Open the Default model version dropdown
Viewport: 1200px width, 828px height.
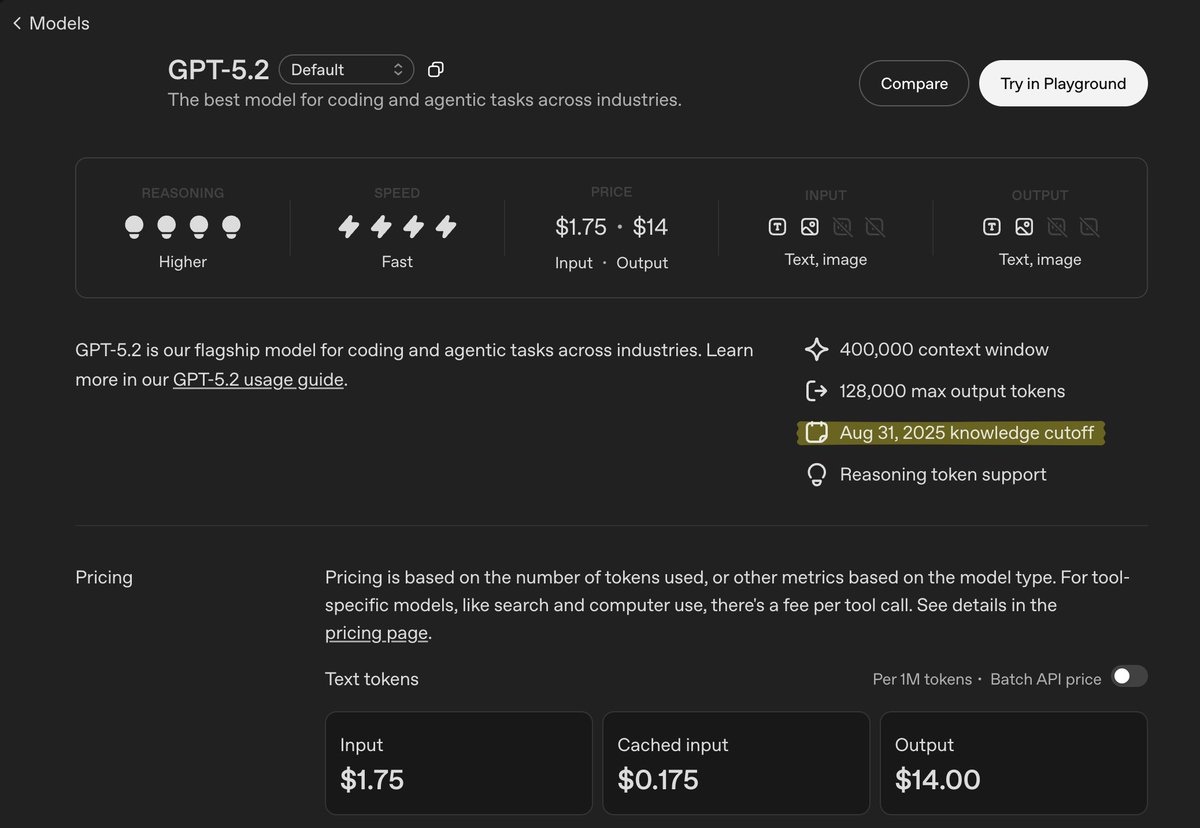pyautogui.click(x=346, y=69)
